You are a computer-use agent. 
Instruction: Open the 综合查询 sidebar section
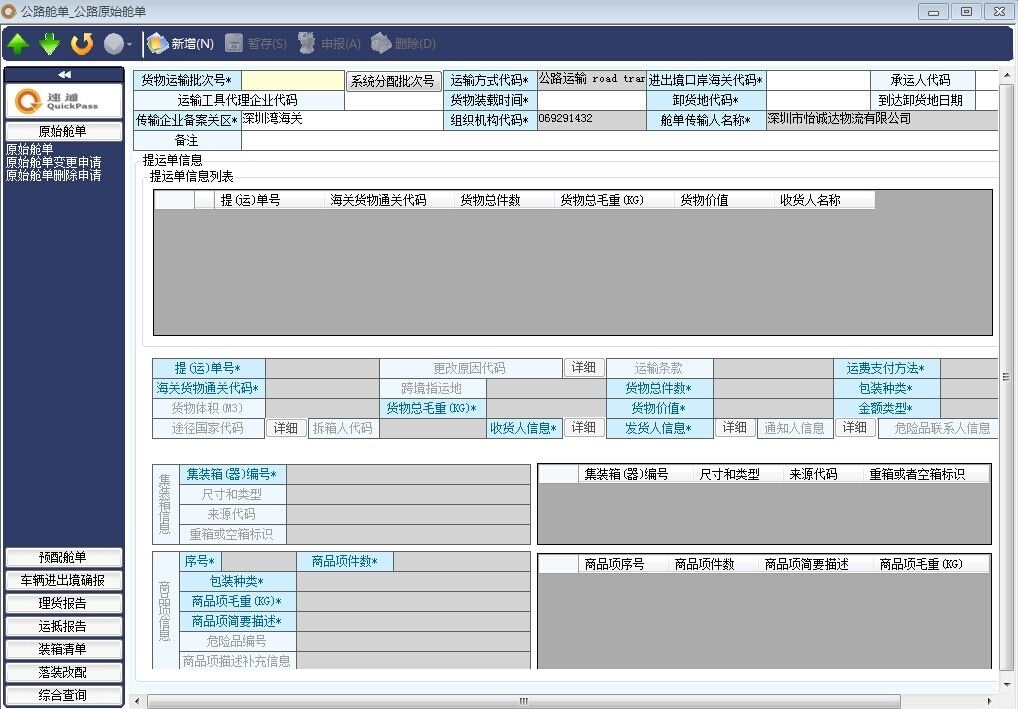point(64,696)
